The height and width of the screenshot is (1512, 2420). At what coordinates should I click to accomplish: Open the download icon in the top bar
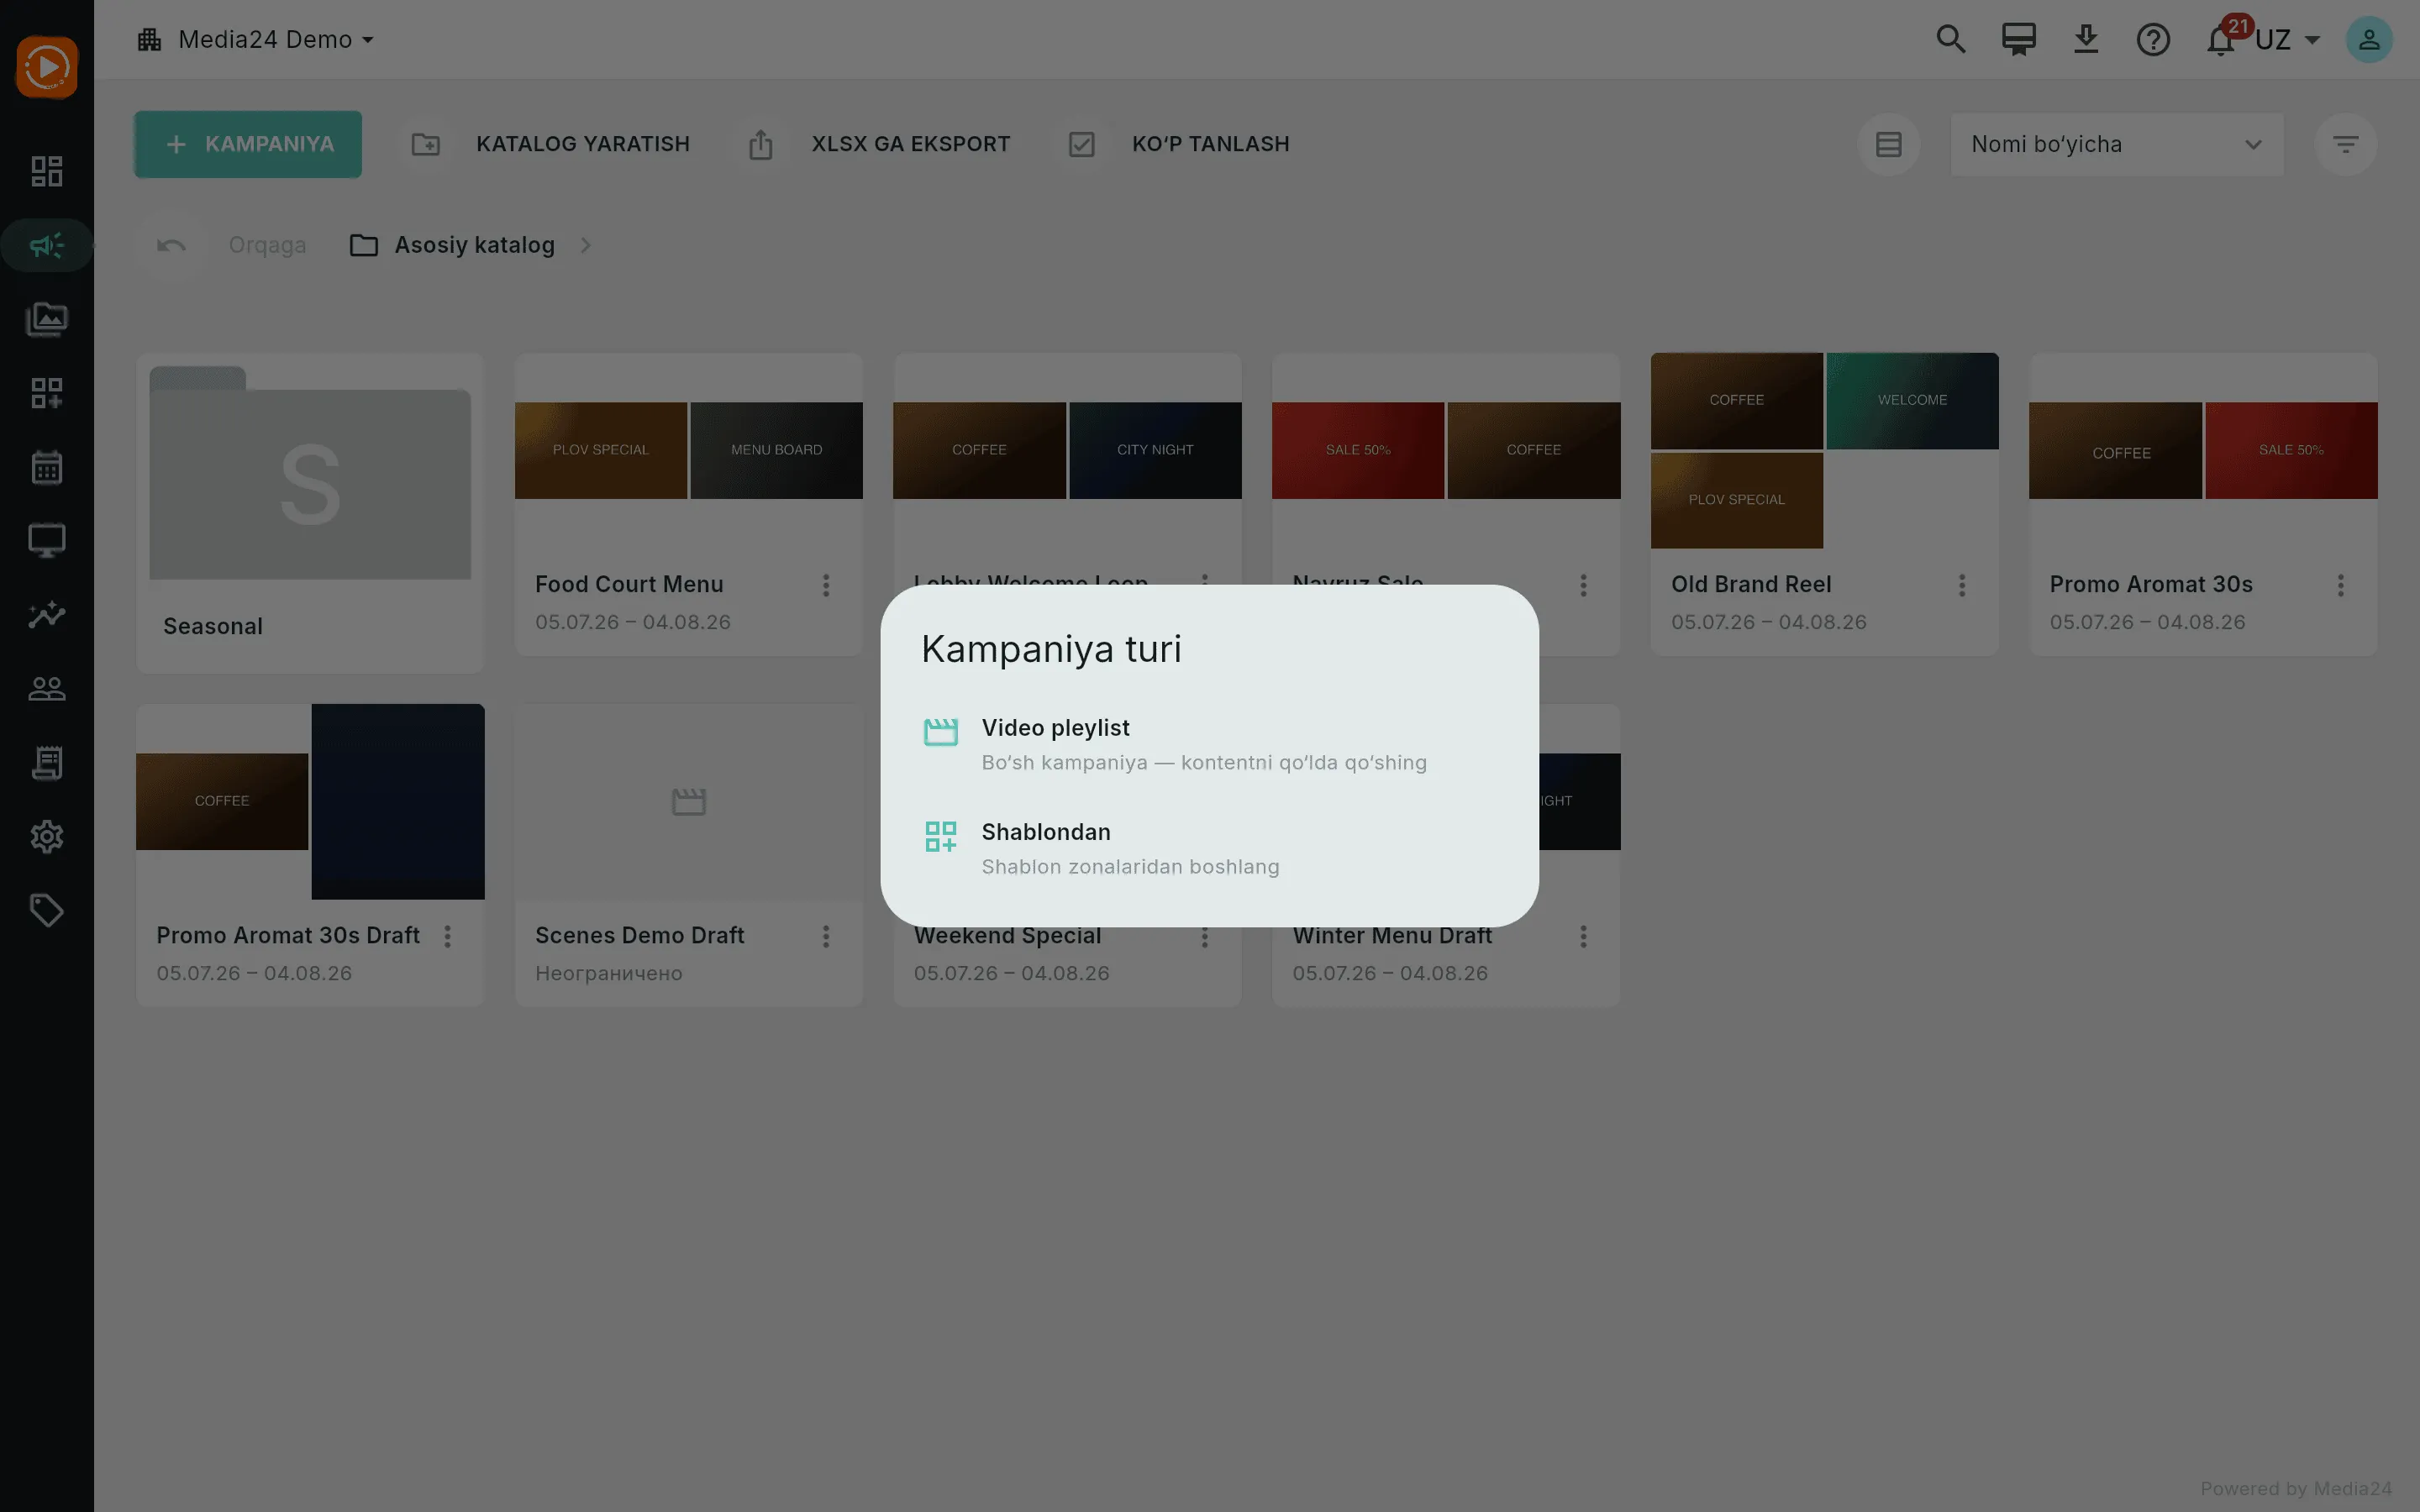click(2085, 40)
